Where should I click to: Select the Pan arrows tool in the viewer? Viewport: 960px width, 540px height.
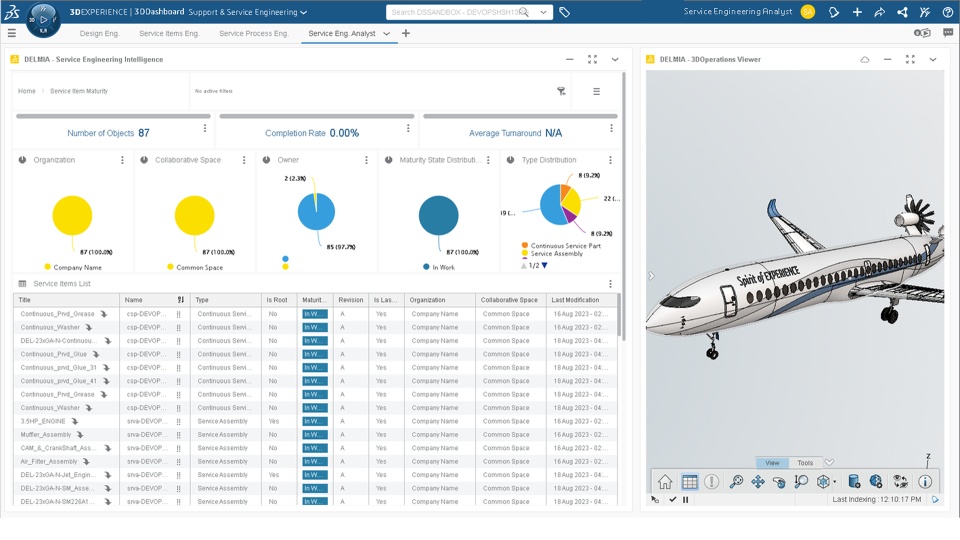pos(758,482)
